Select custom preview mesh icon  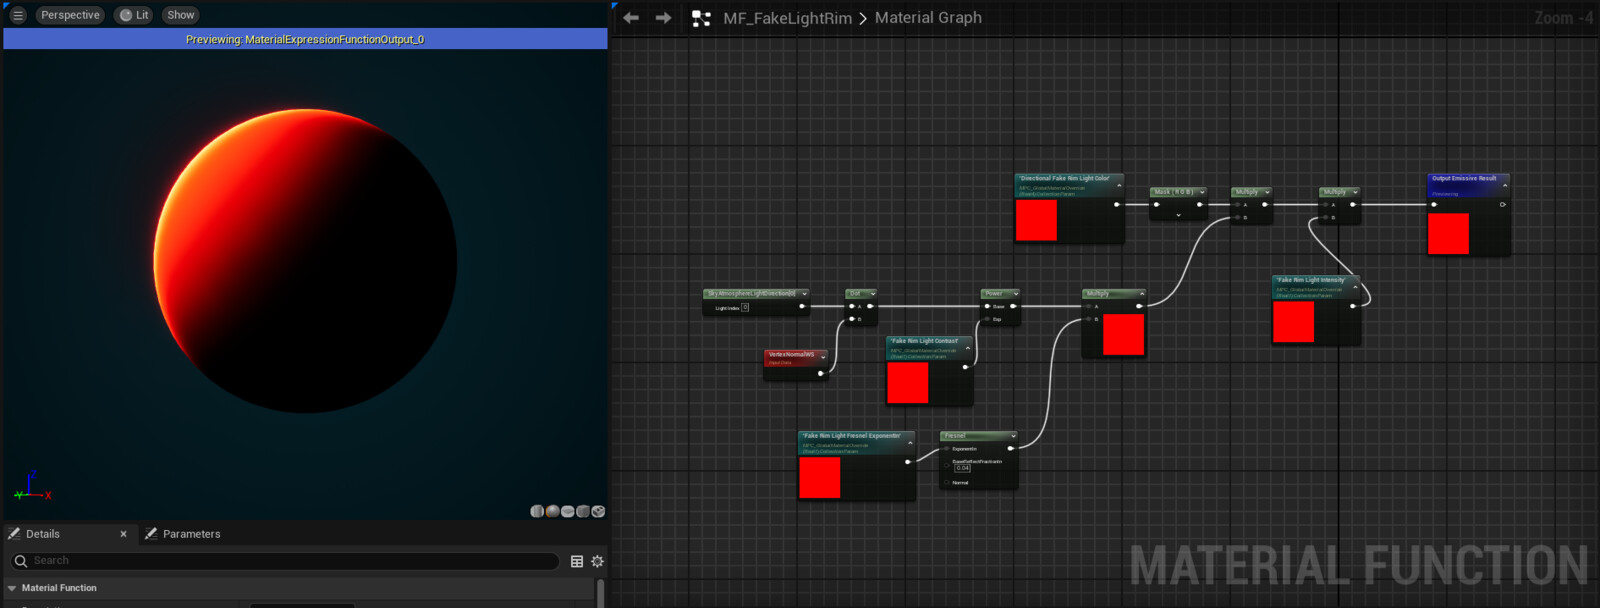click(598, 511)
